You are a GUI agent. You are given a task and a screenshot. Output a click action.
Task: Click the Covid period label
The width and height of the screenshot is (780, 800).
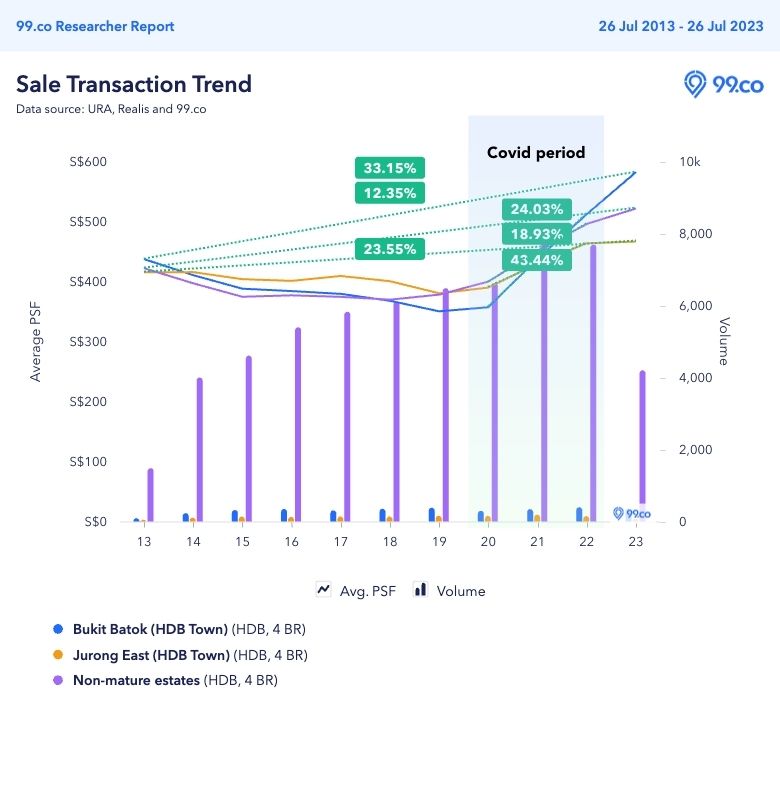(536, 153)
